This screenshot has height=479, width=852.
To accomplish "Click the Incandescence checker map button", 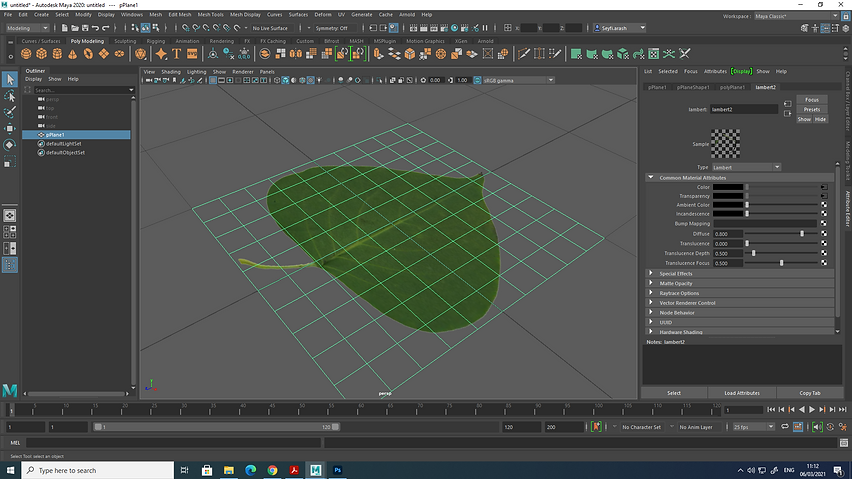I will [824, 213].
